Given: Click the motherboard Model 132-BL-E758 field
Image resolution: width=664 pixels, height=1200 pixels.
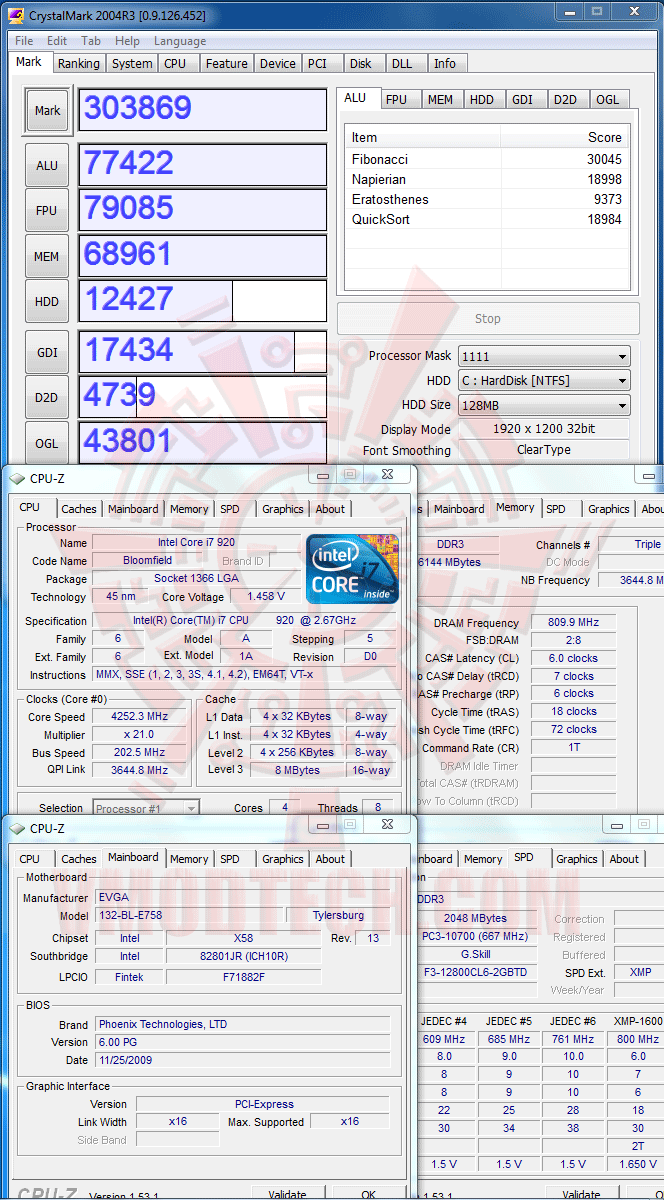Looking at the screenshot, I should pos(188,915).
